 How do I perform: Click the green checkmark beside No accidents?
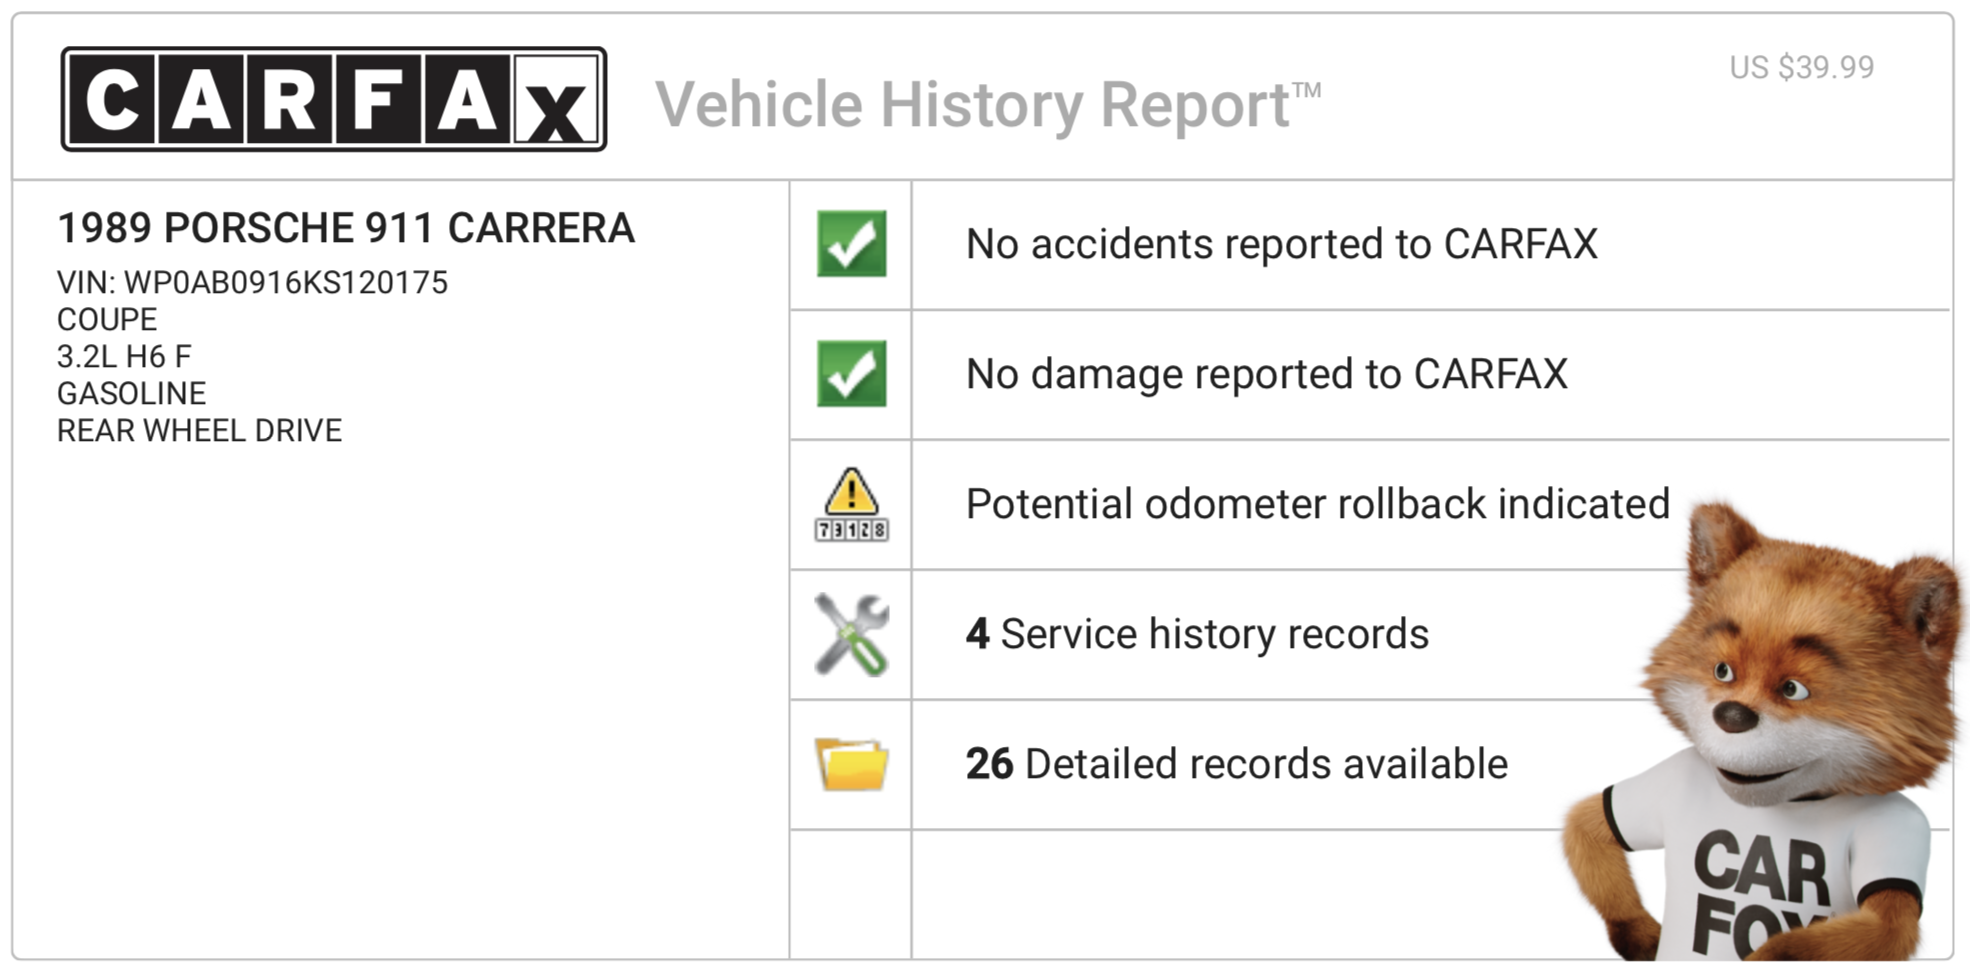pos(851,244)
